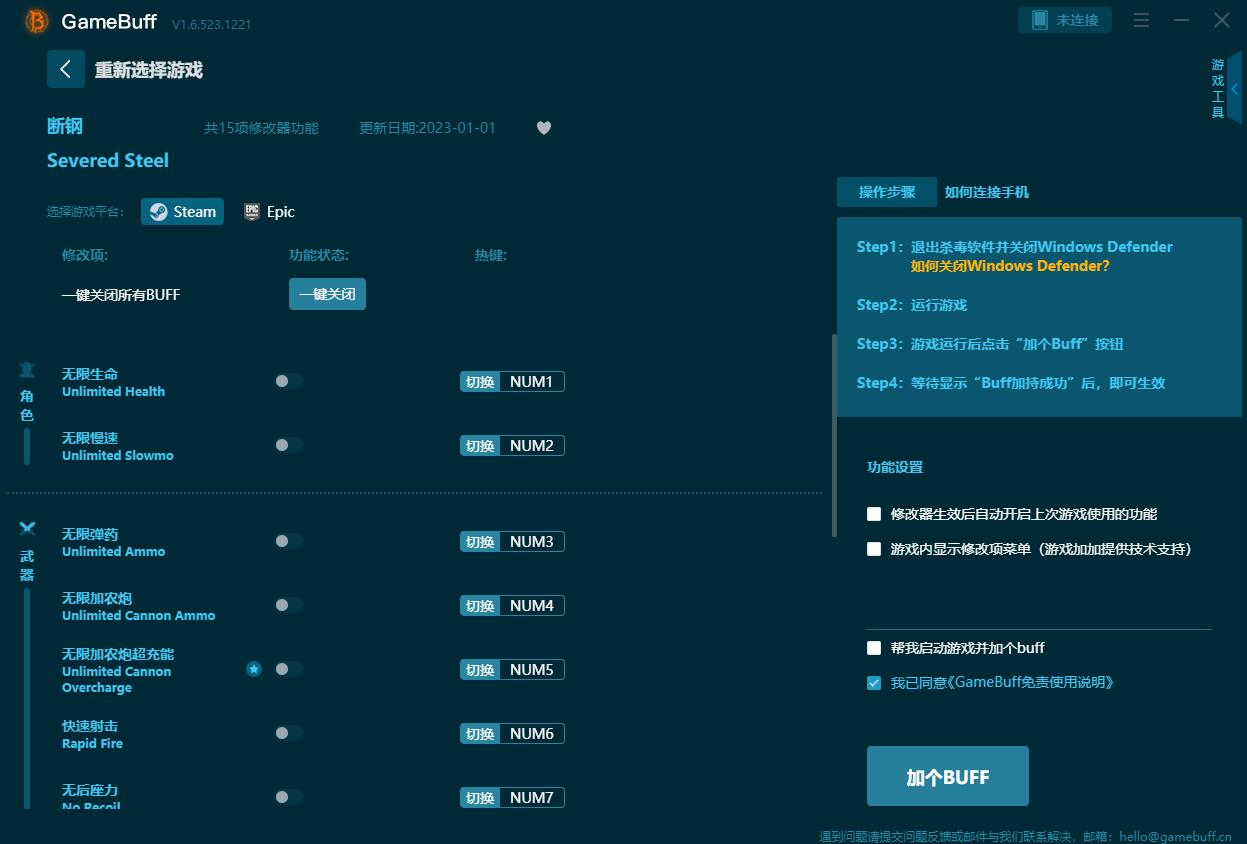Click the Step2 运行游戏 text
This screenshot has width=1247, height=844.
click(912, 305)
